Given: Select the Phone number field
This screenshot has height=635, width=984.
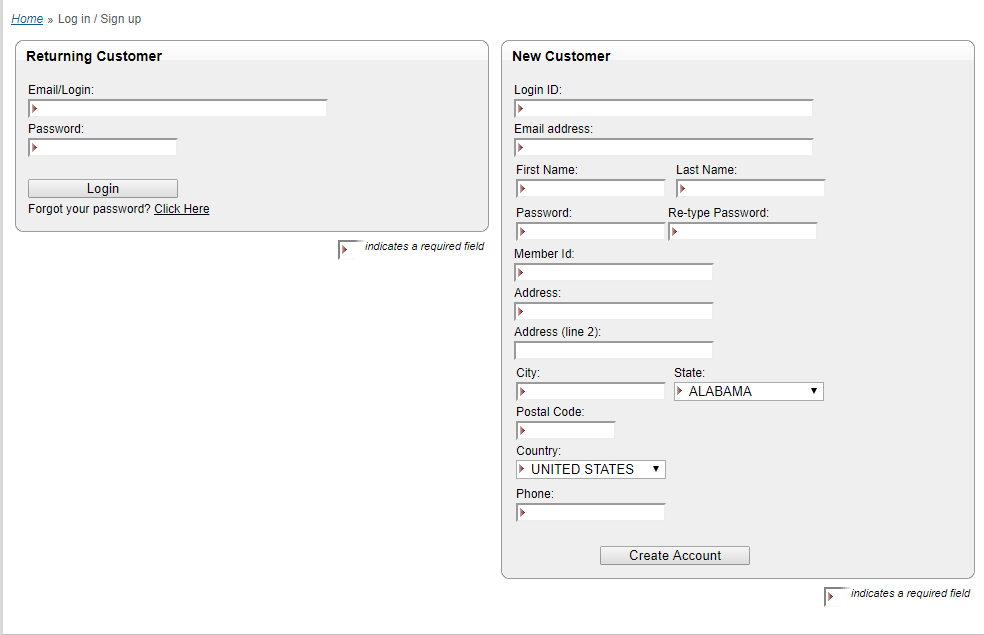Looking at the screenshot, I should point(591,513).
